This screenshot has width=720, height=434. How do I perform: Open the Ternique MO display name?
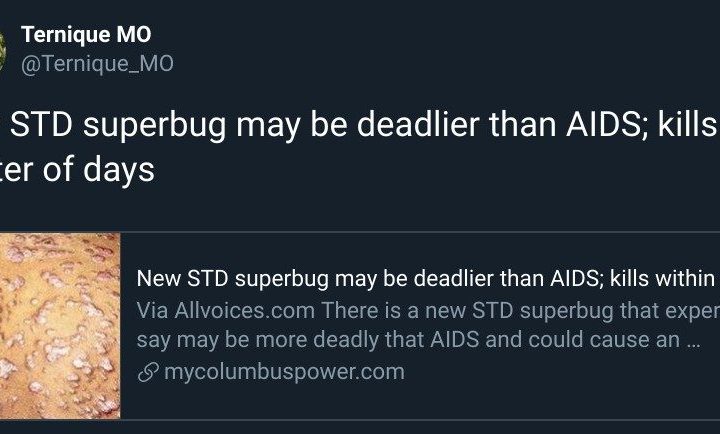coord(86,37)
